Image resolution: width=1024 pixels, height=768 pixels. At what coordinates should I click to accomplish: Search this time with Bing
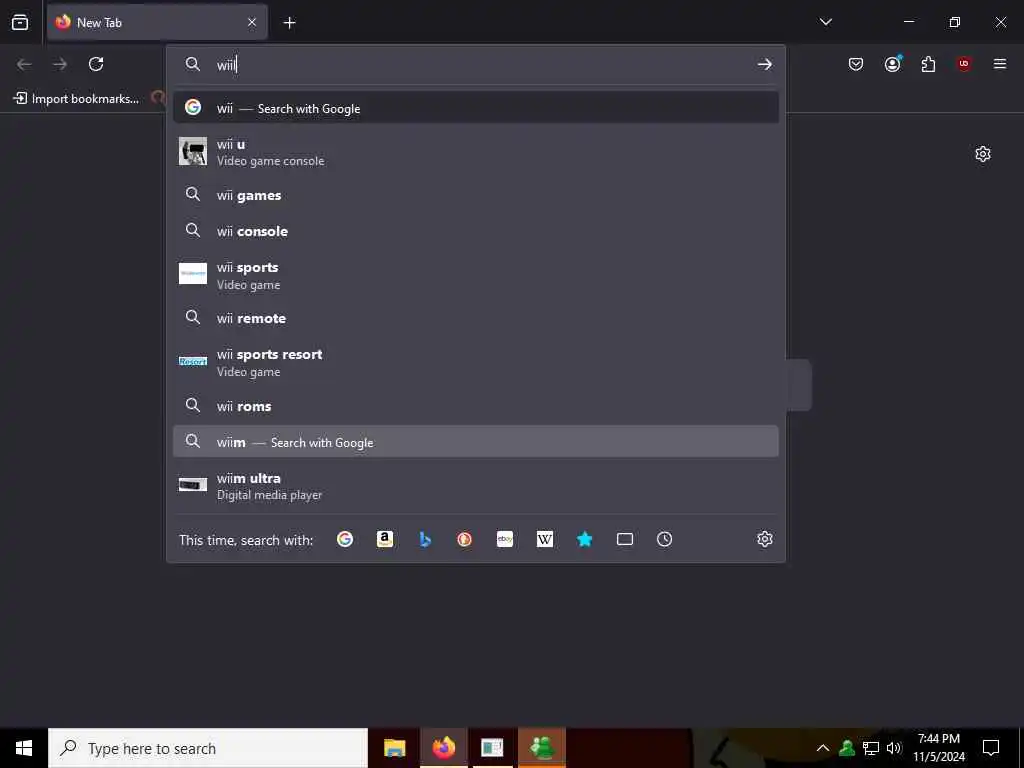tap(425, 539)
